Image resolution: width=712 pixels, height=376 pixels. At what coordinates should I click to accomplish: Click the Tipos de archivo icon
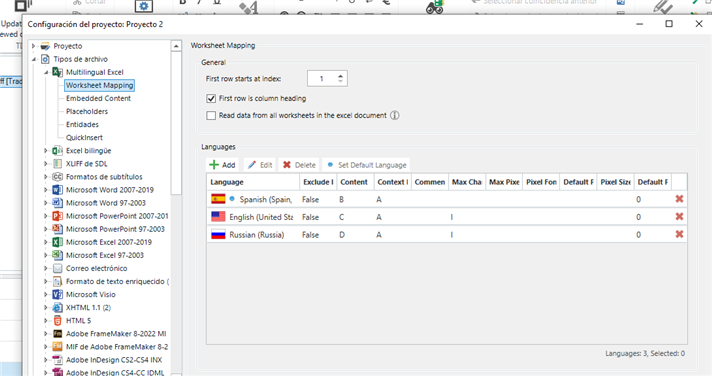[x=45, y=59]
